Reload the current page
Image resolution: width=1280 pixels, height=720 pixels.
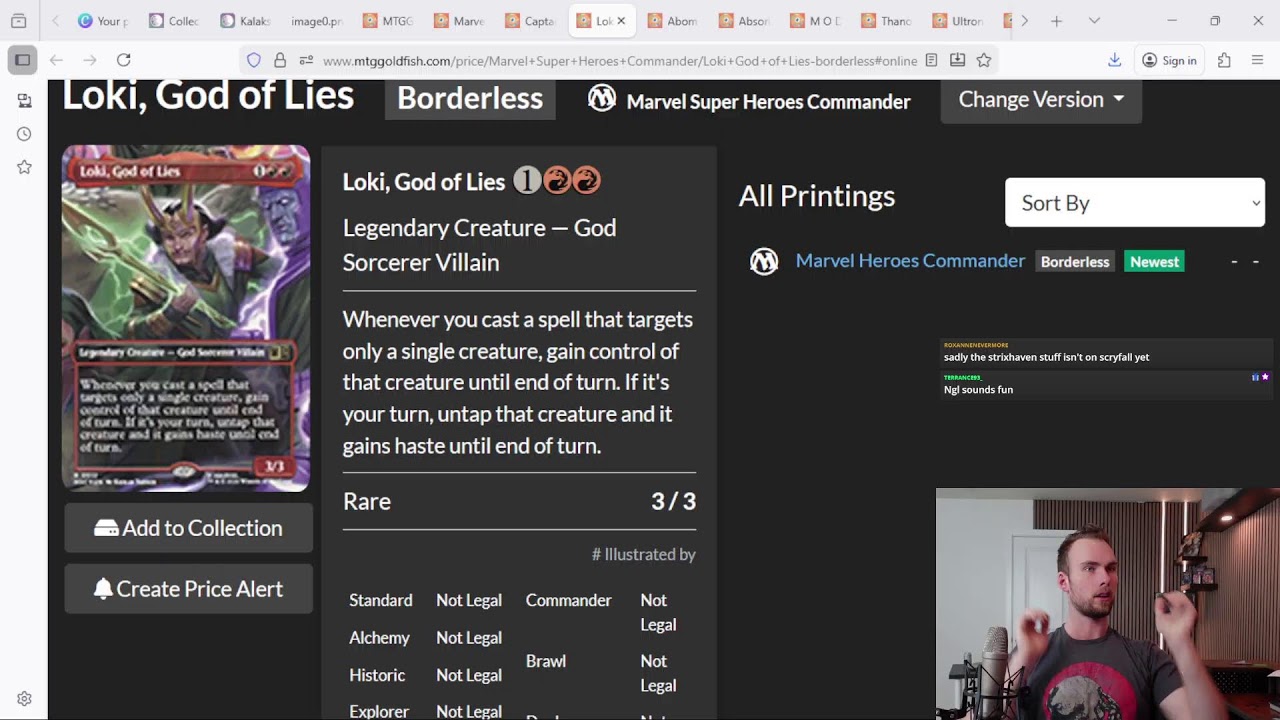[123, 60]
